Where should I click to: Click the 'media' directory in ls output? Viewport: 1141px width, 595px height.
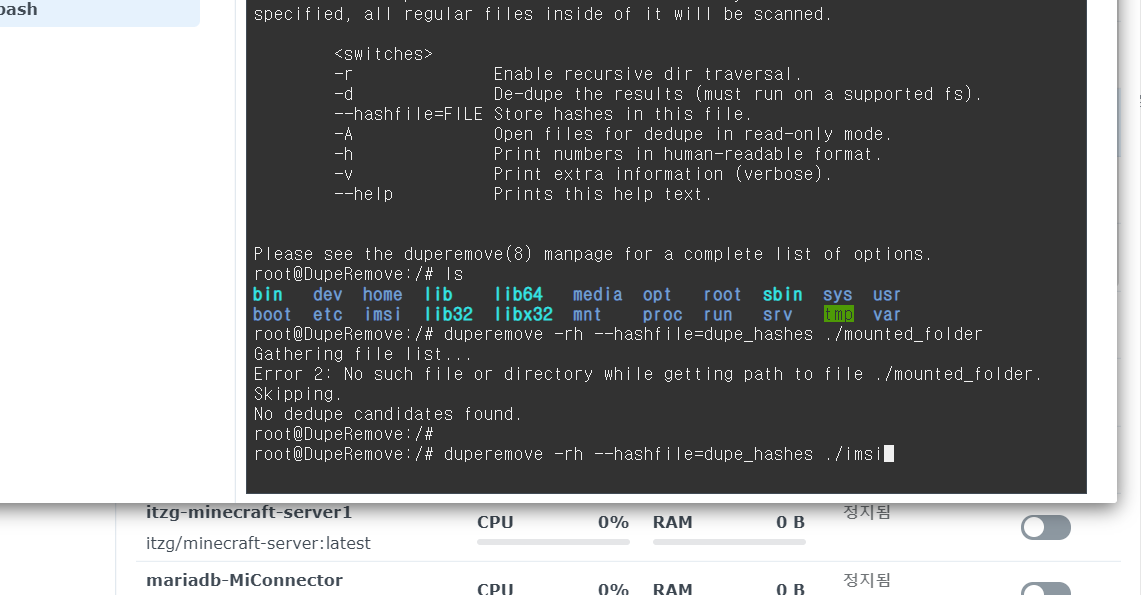(597, 295)
